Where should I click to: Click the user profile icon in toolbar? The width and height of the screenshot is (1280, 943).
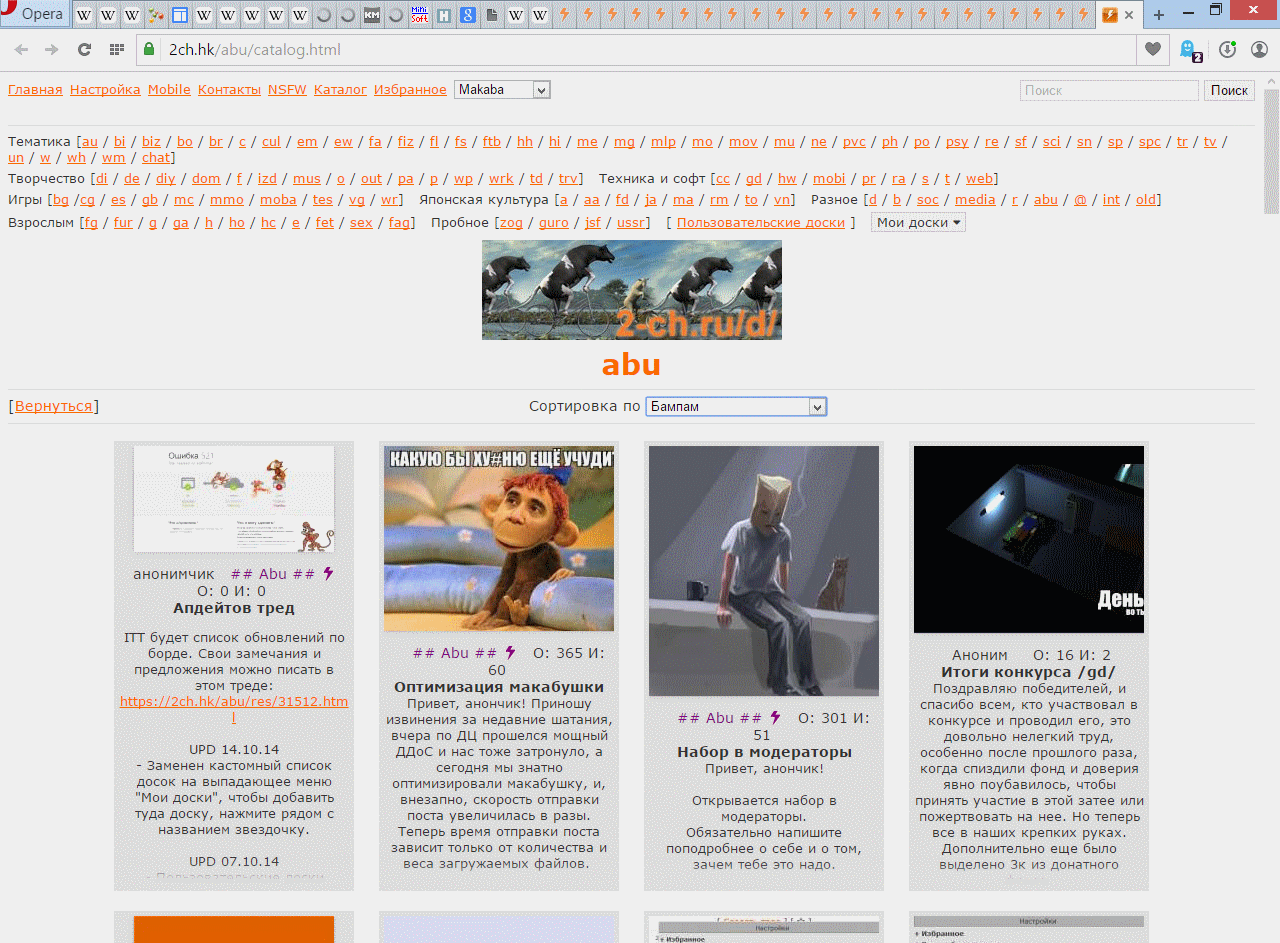pos(1259,50)
